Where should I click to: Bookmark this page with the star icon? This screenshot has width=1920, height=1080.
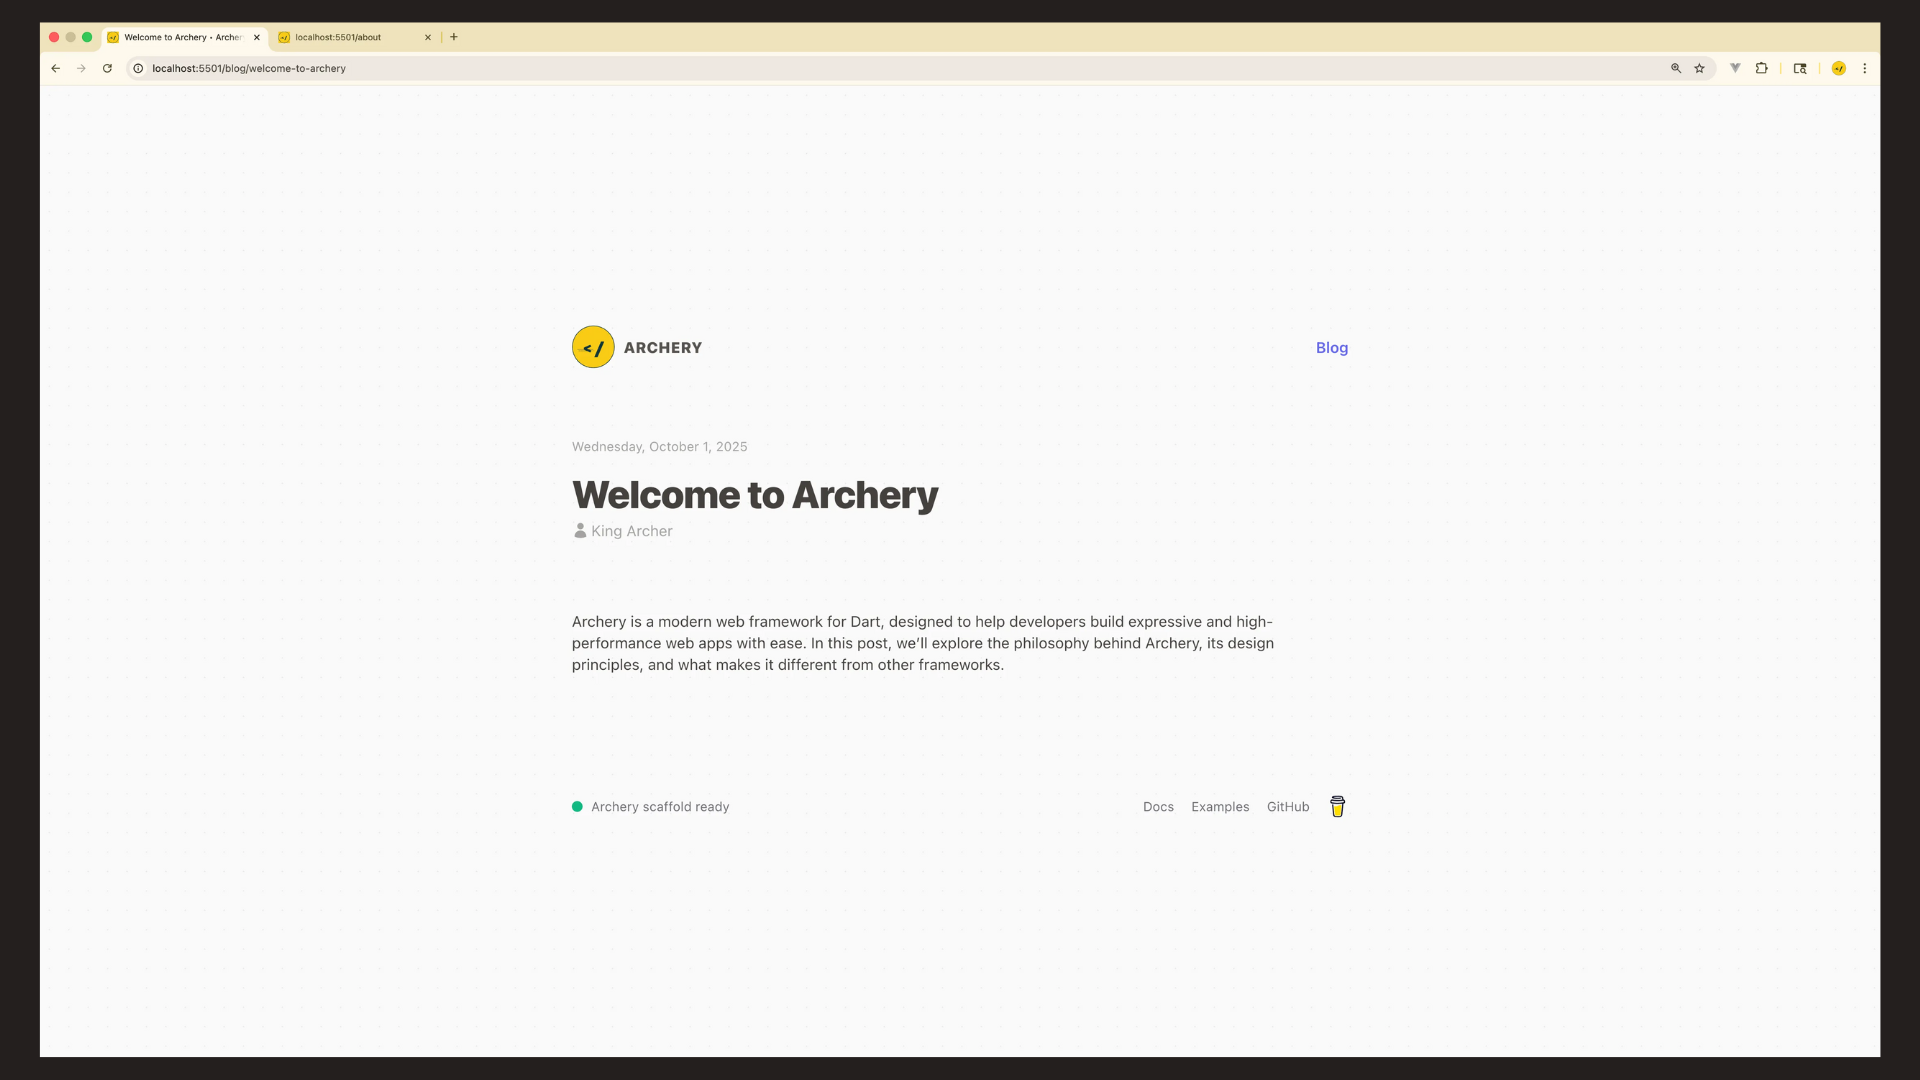click(x=1699, y=69)
